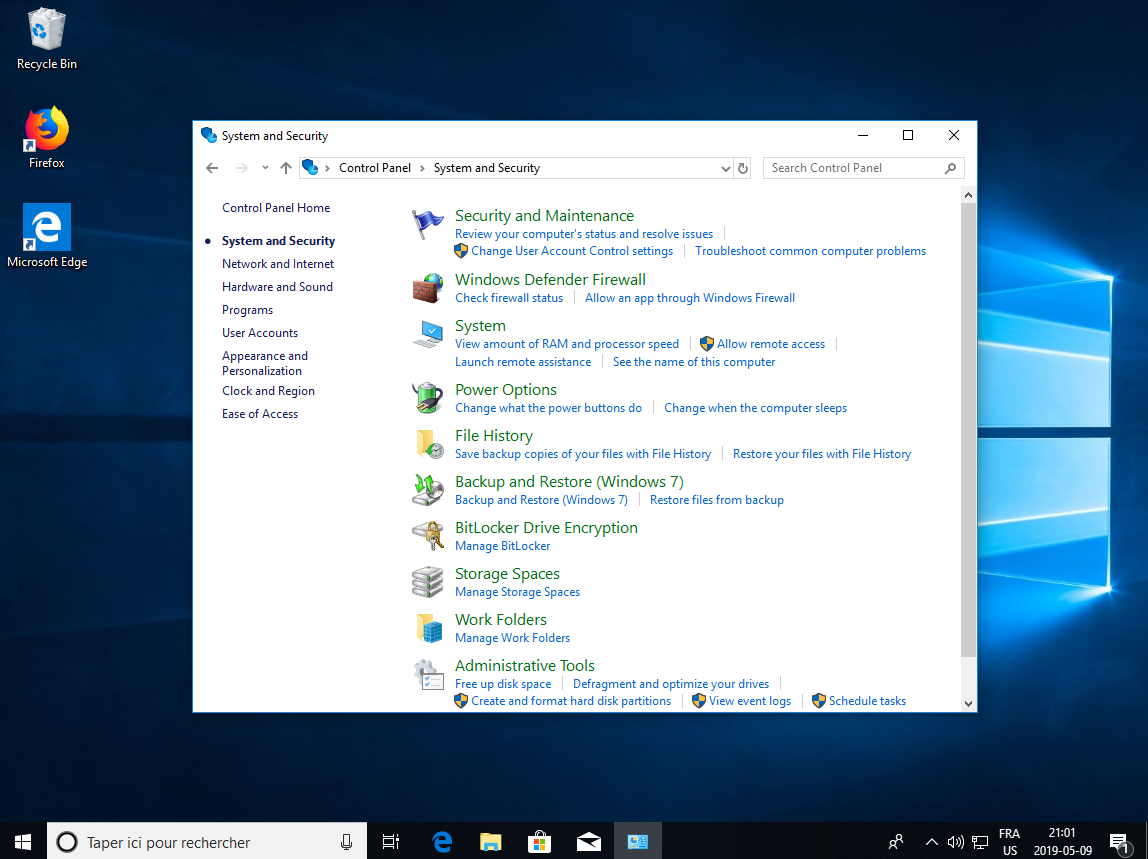
Task: Navigate up one level with up arrow
Action: pos(286,168)
